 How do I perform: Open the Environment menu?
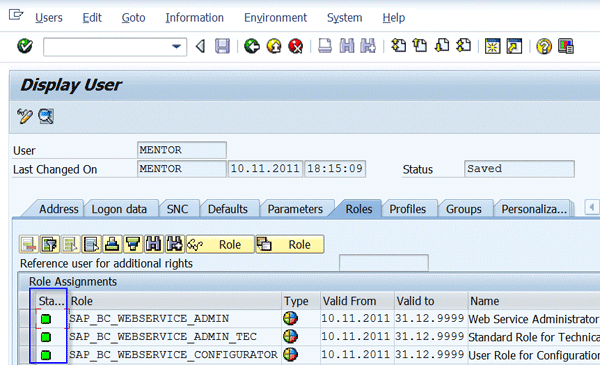click(x=276, y=18)
